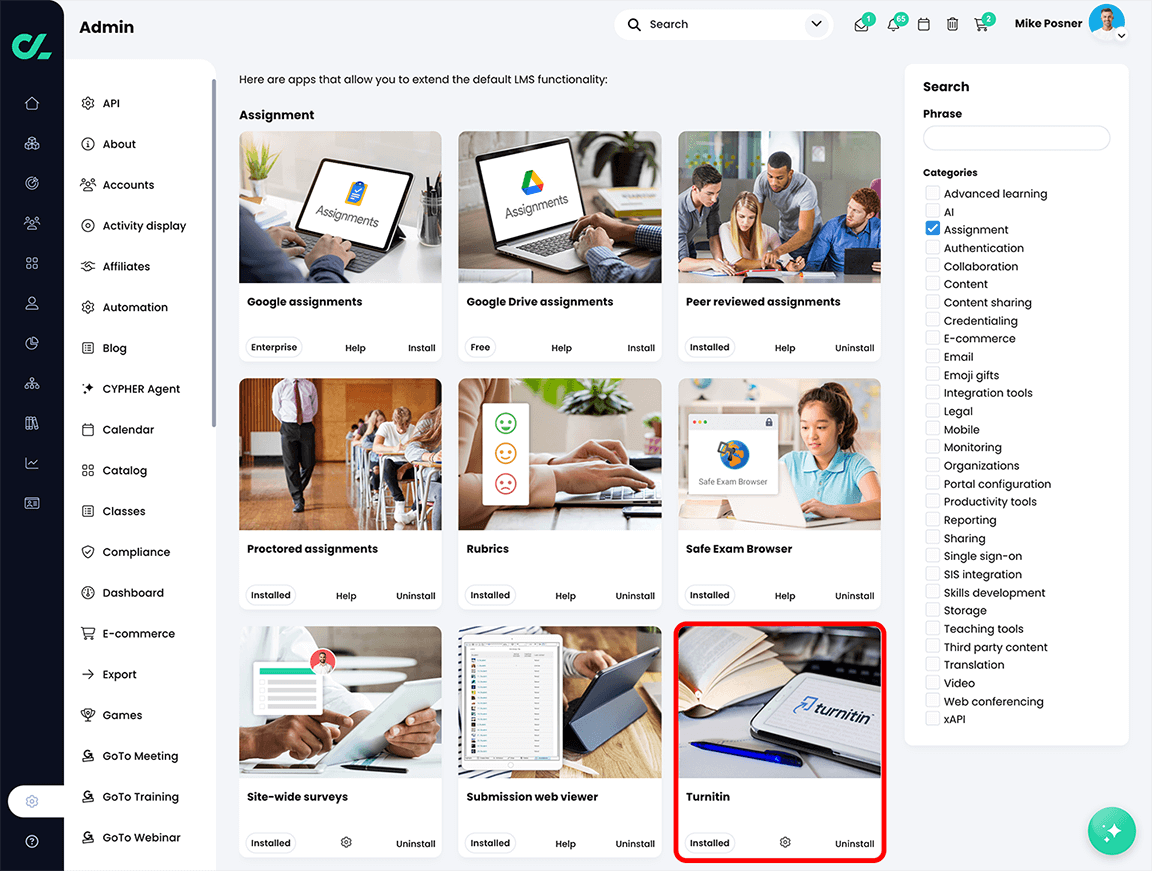Click the ID card icon in left rail
This screenshot has height=871, width=1152.
pos(32,503)
